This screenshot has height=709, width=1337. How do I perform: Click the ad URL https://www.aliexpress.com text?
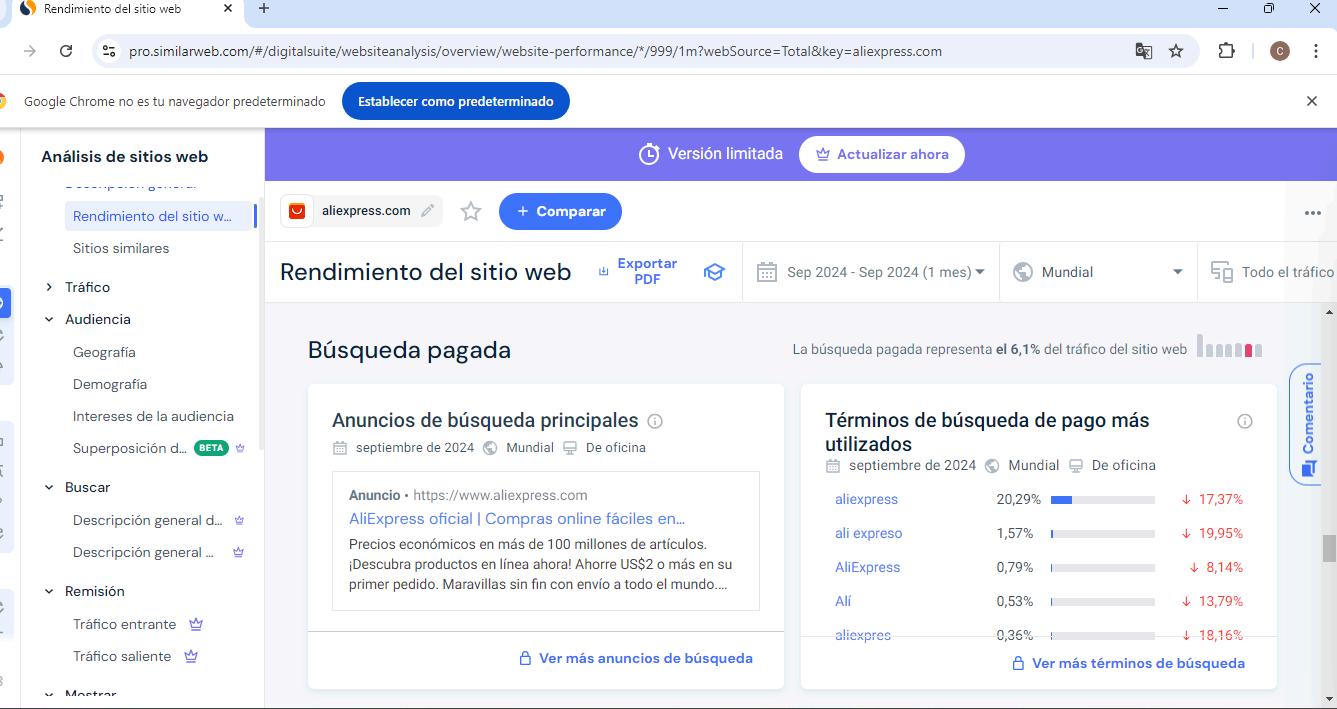click(x=500, y=495)
